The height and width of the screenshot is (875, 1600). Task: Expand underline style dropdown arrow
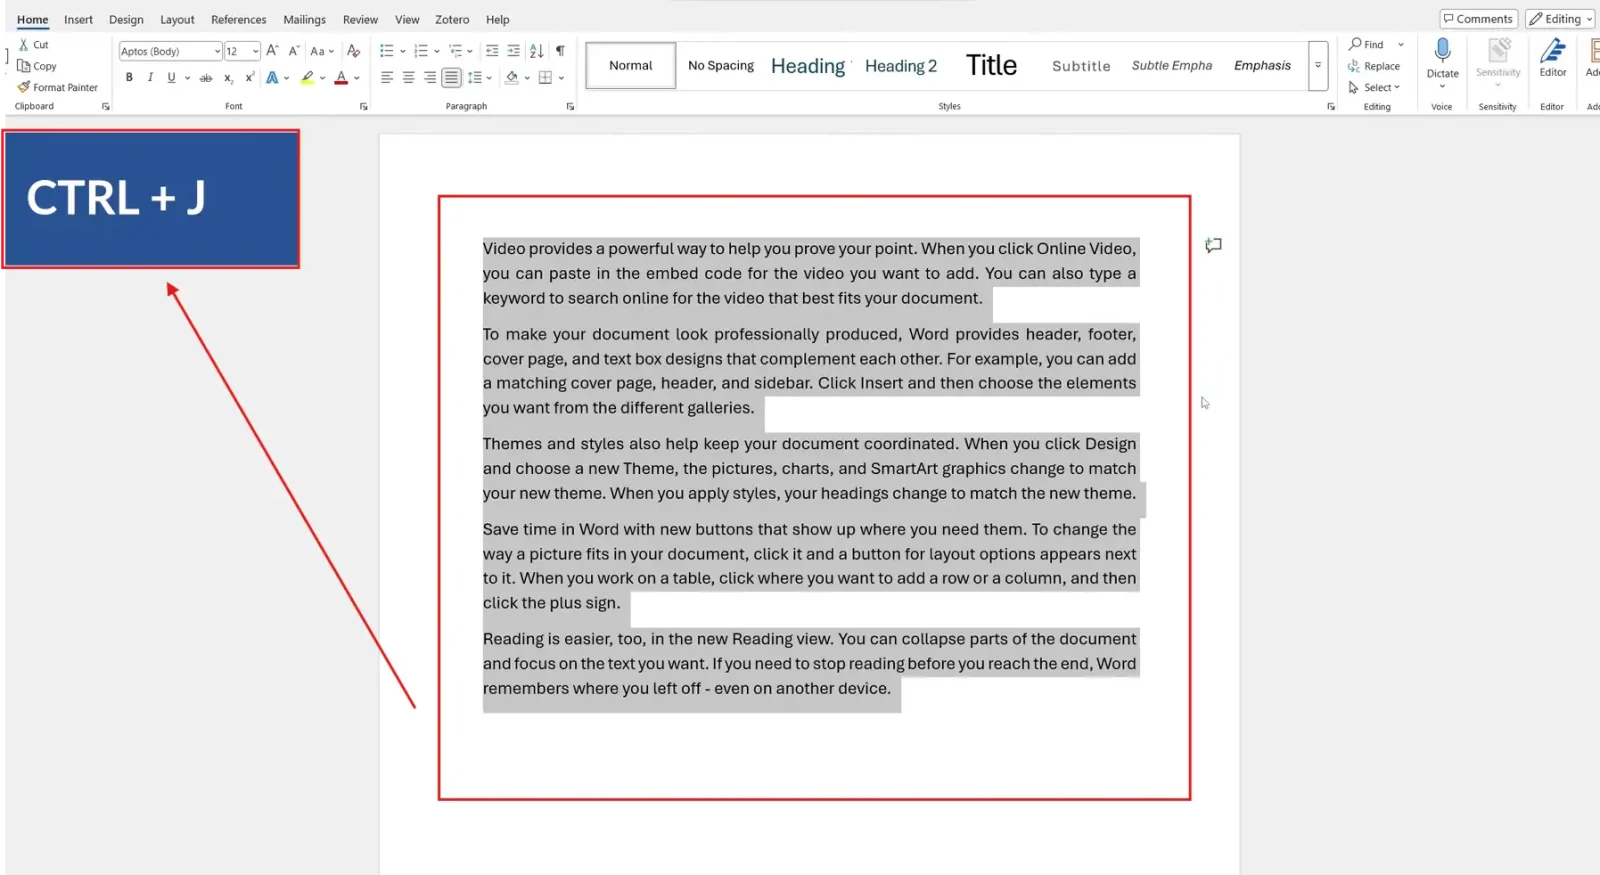click(x=187, y=78)
